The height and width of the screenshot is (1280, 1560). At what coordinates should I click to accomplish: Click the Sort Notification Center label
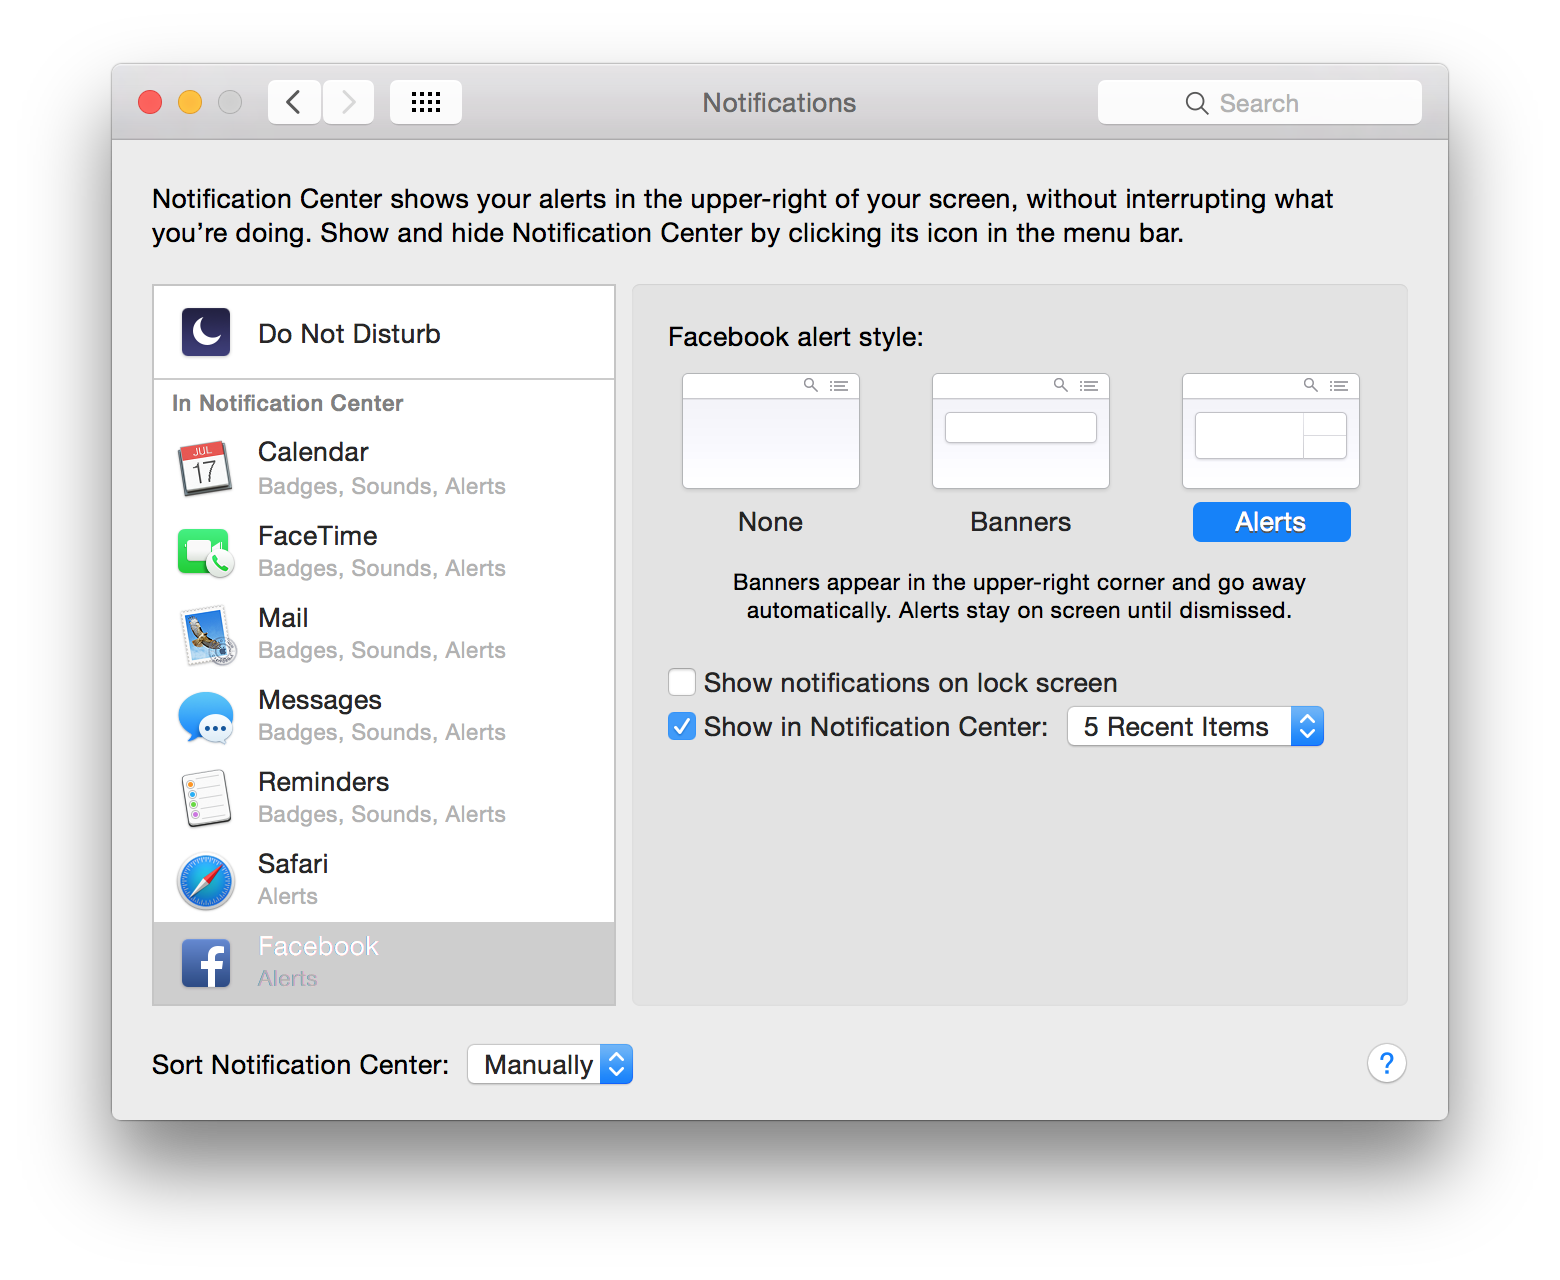(300, 1064)
